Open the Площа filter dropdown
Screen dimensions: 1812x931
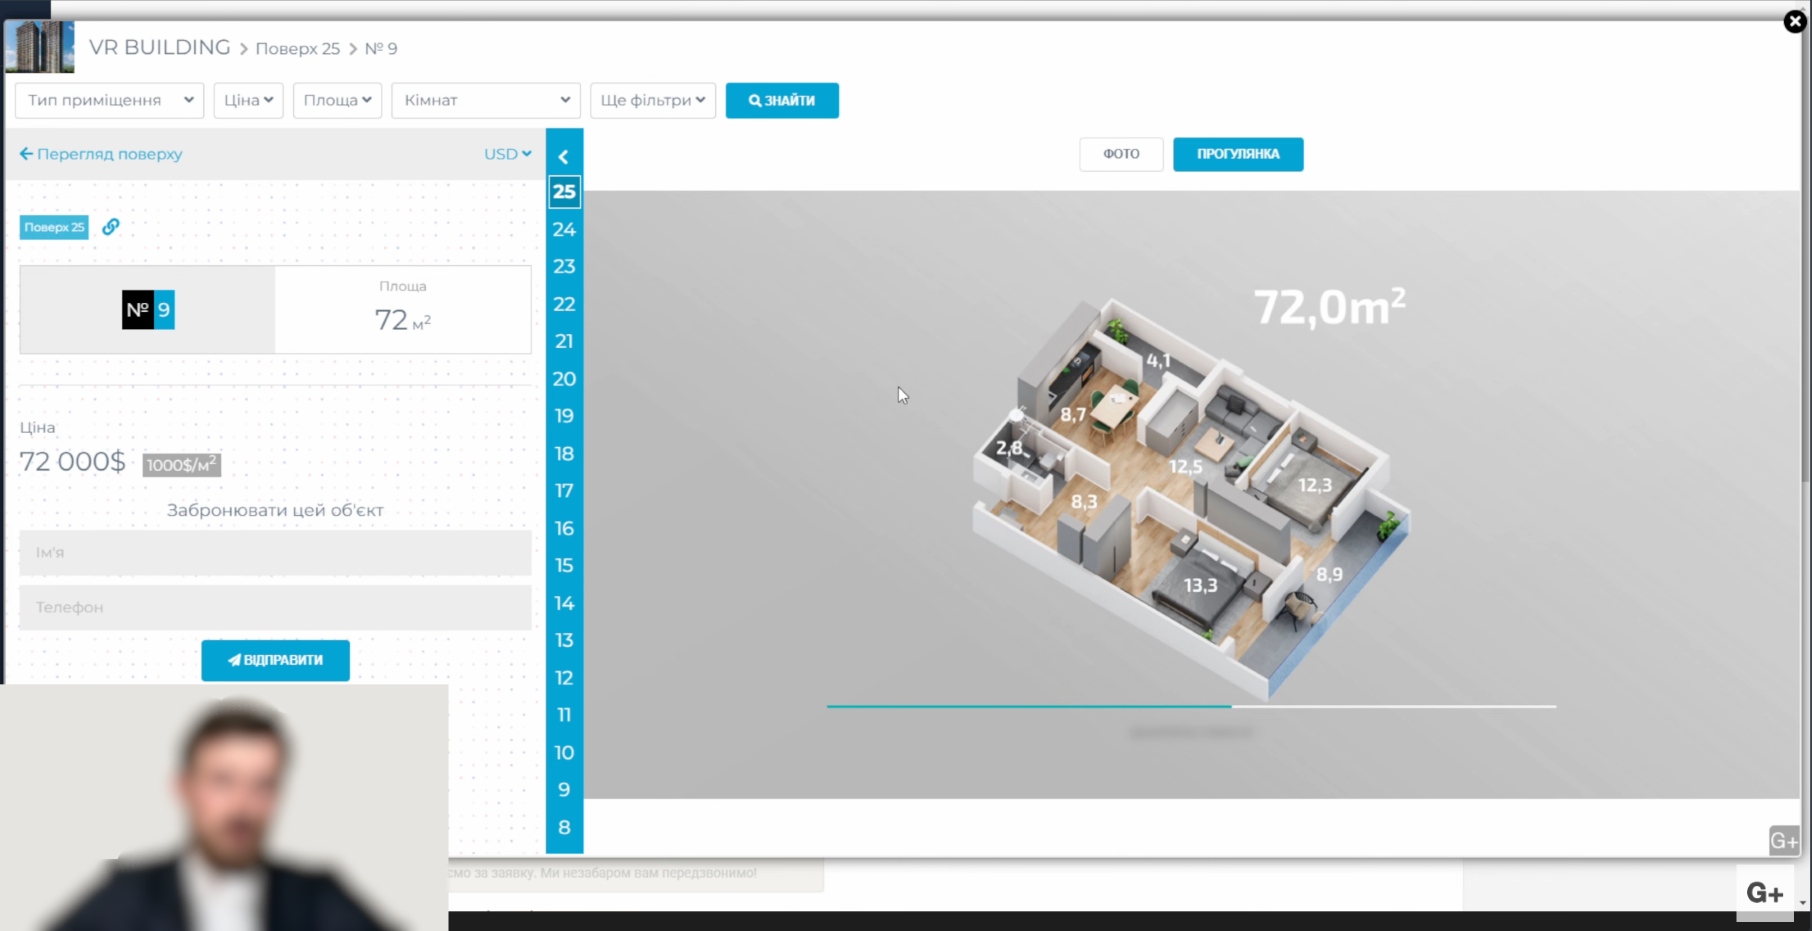tap(337, 100)
